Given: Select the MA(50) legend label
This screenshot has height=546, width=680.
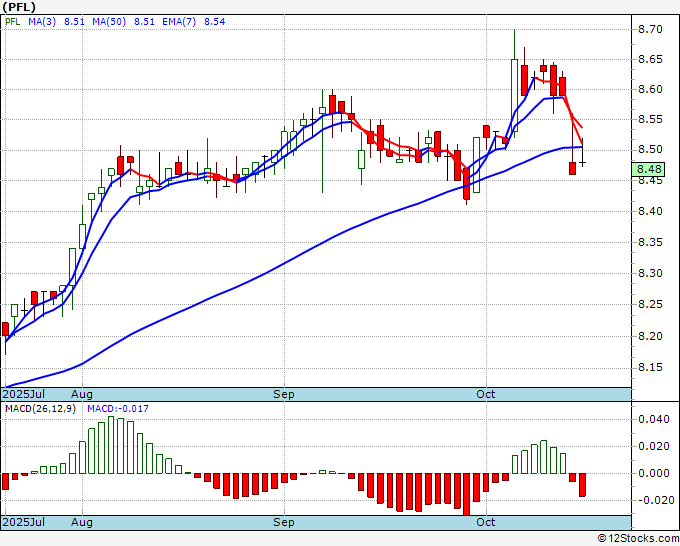Looking at the screenshot, I should pyautogui.click(x=109, y=21).
